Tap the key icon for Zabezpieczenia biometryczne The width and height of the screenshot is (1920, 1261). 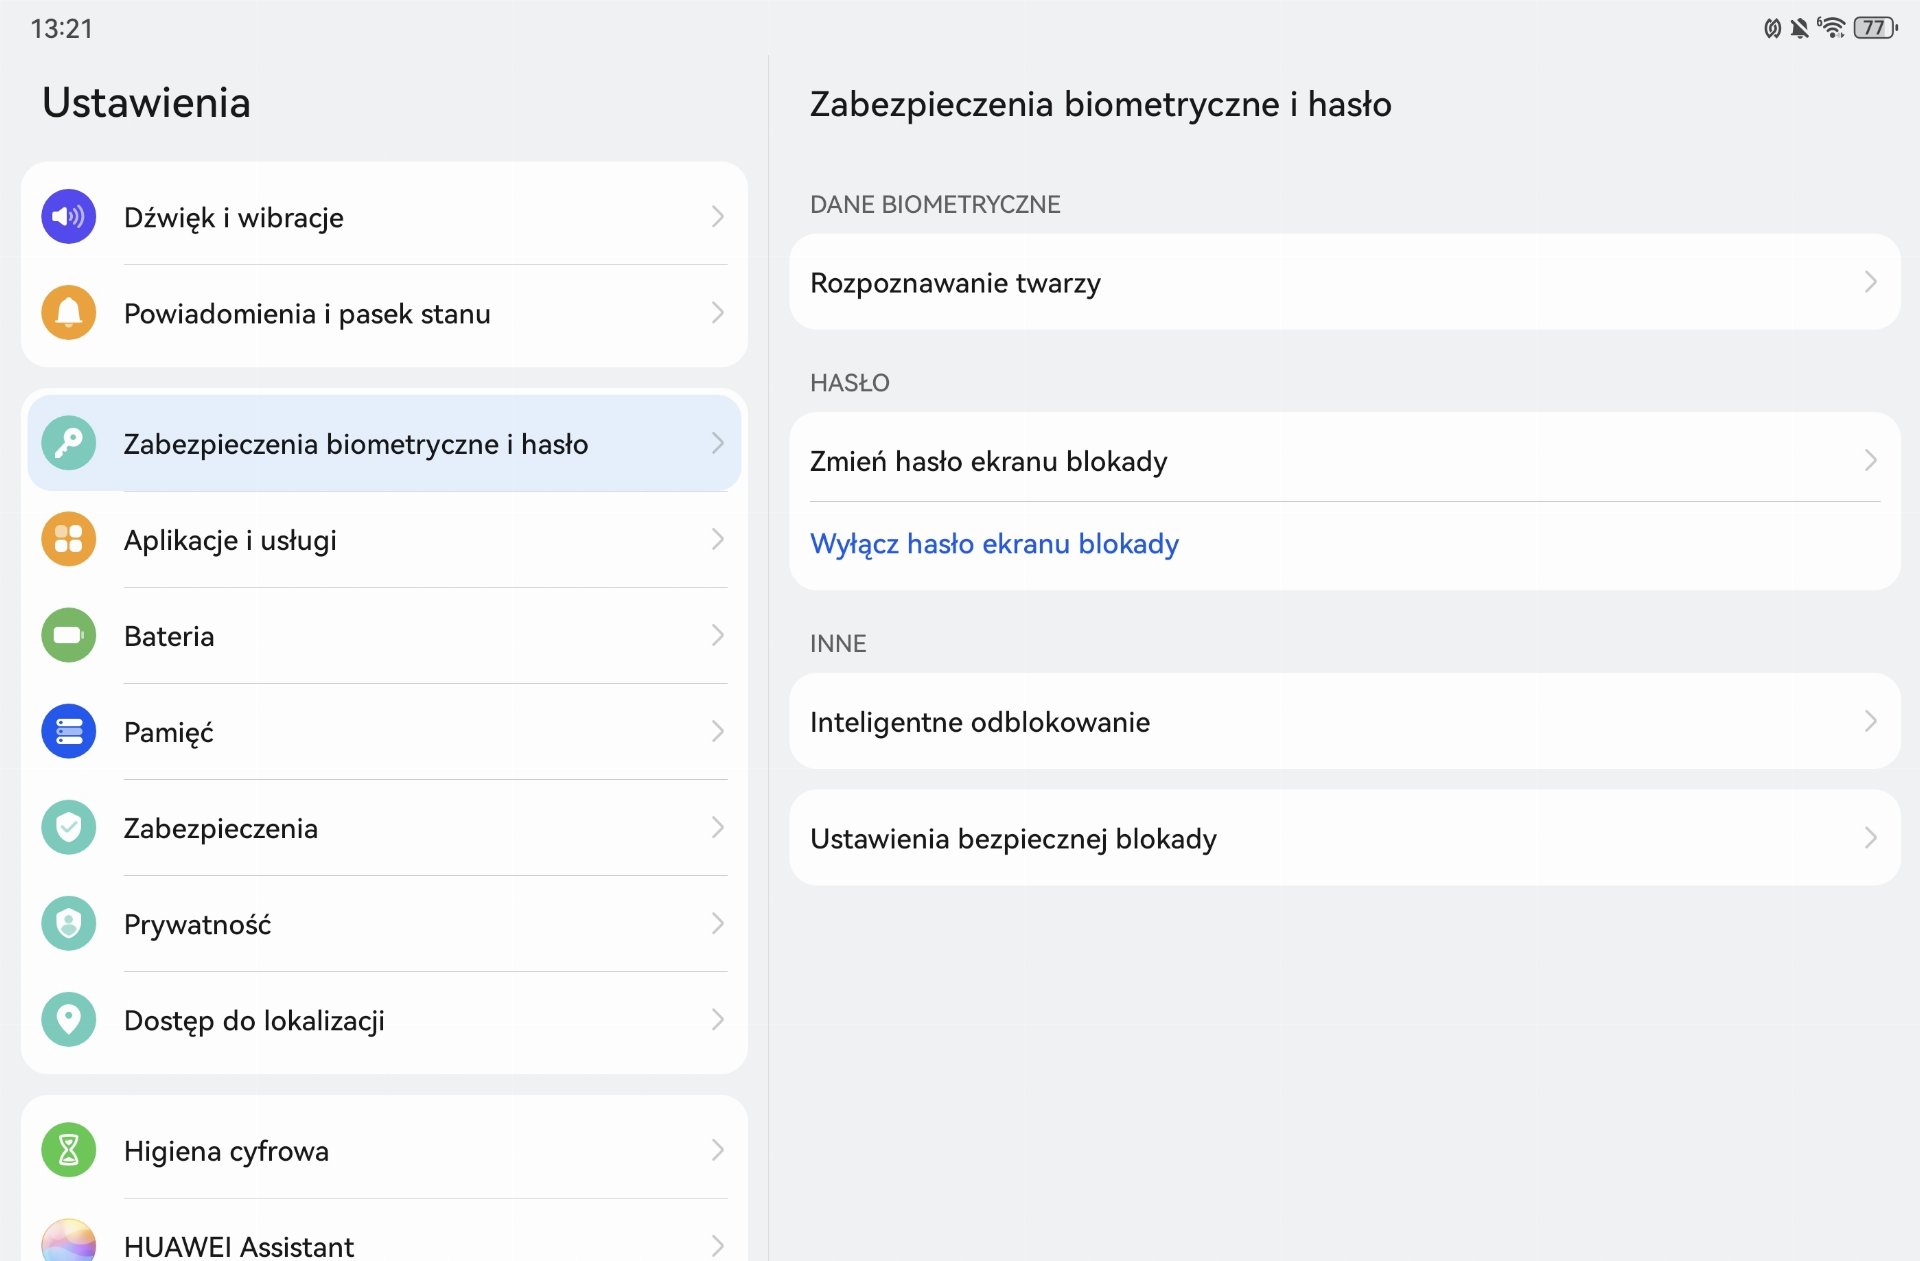[68, 443]
